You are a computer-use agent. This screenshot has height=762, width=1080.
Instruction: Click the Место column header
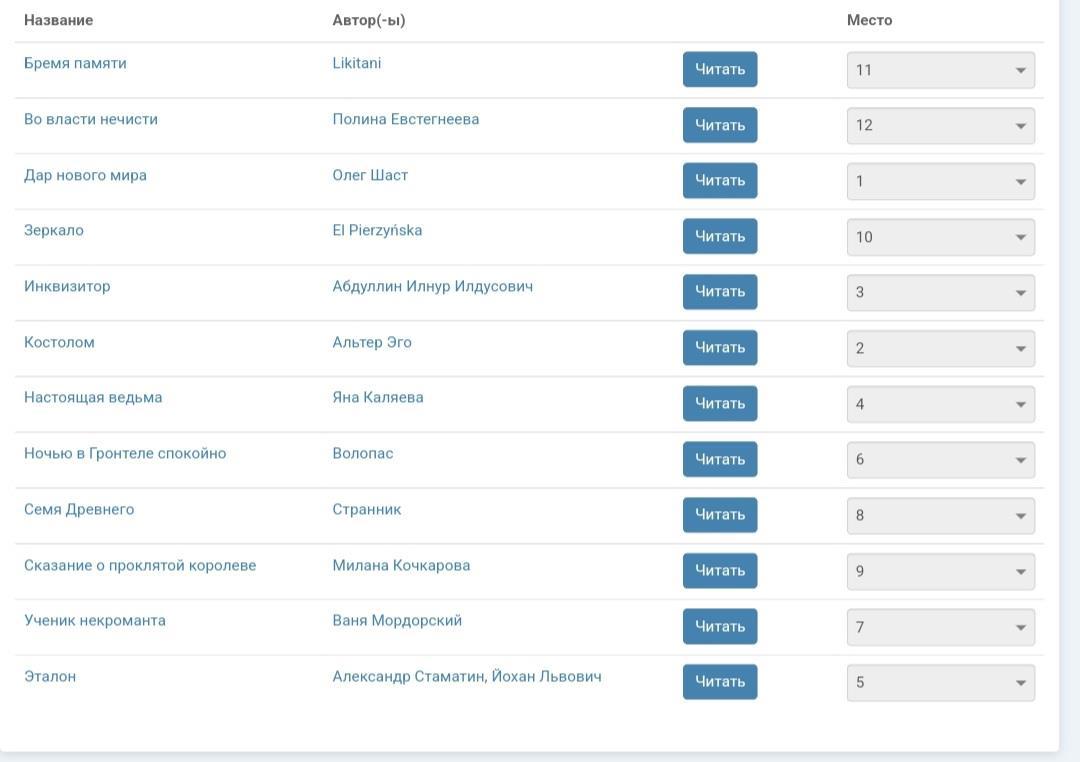(869, 20)
